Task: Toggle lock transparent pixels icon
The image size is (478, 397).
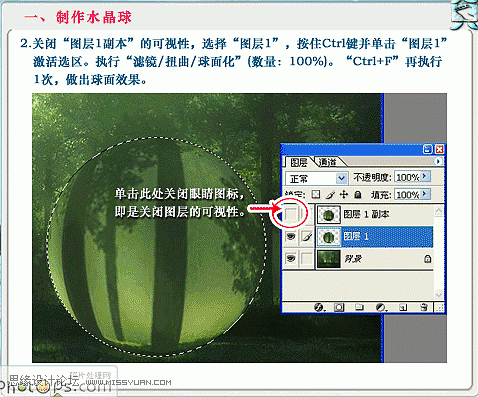Action: (x=316, y=194)
